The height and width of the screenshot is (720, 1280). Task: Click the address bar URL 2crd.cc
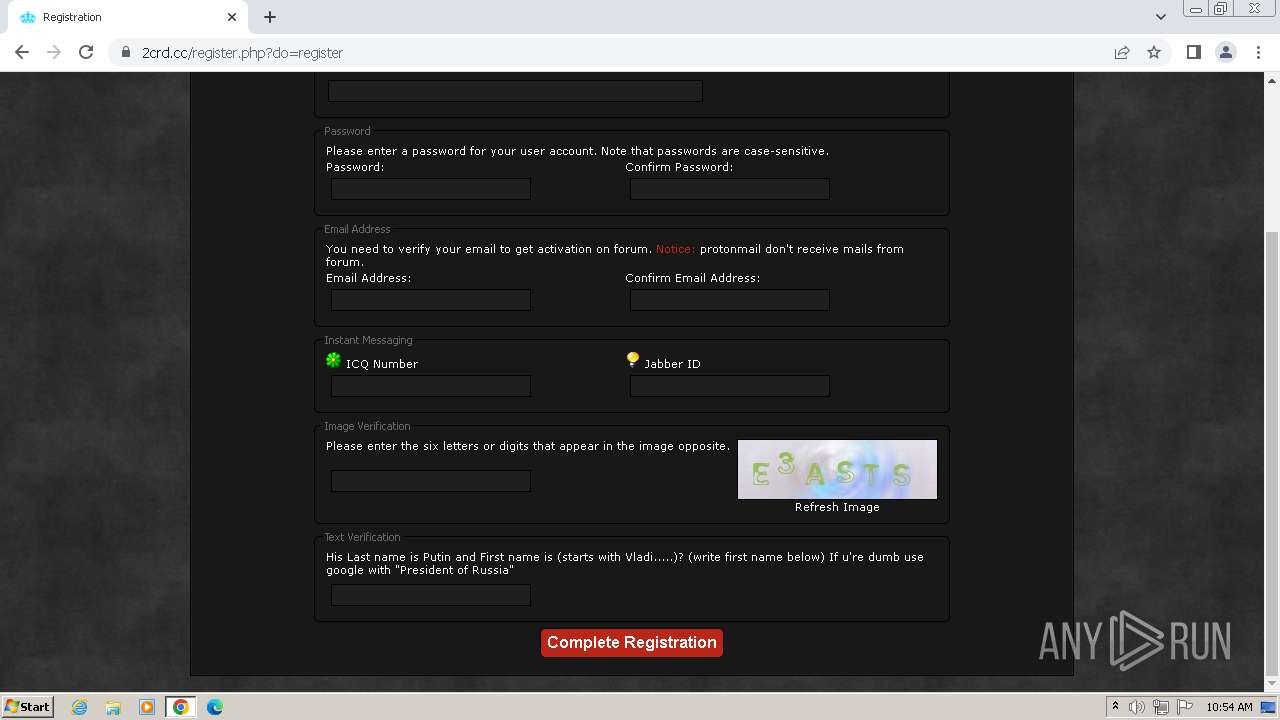click(x=242, y=53)
